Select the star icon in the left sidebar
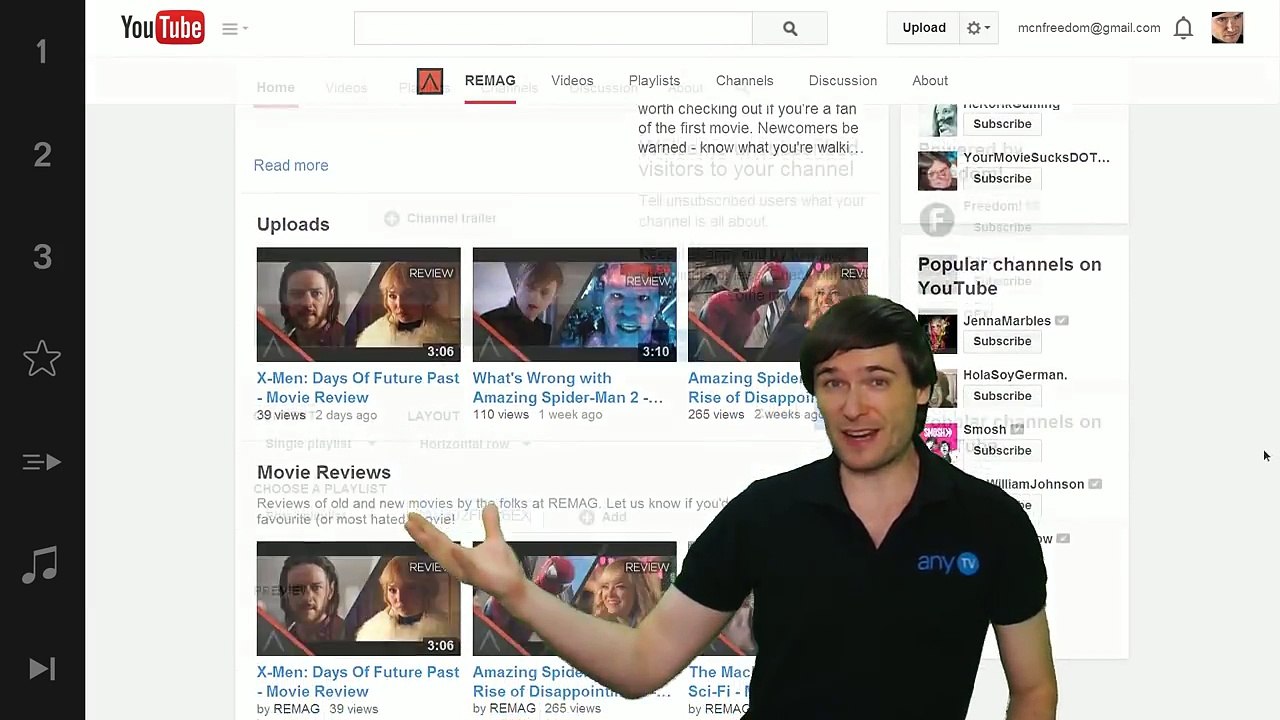Screen dimensions: 1280x720 click(x=42, y=358)
